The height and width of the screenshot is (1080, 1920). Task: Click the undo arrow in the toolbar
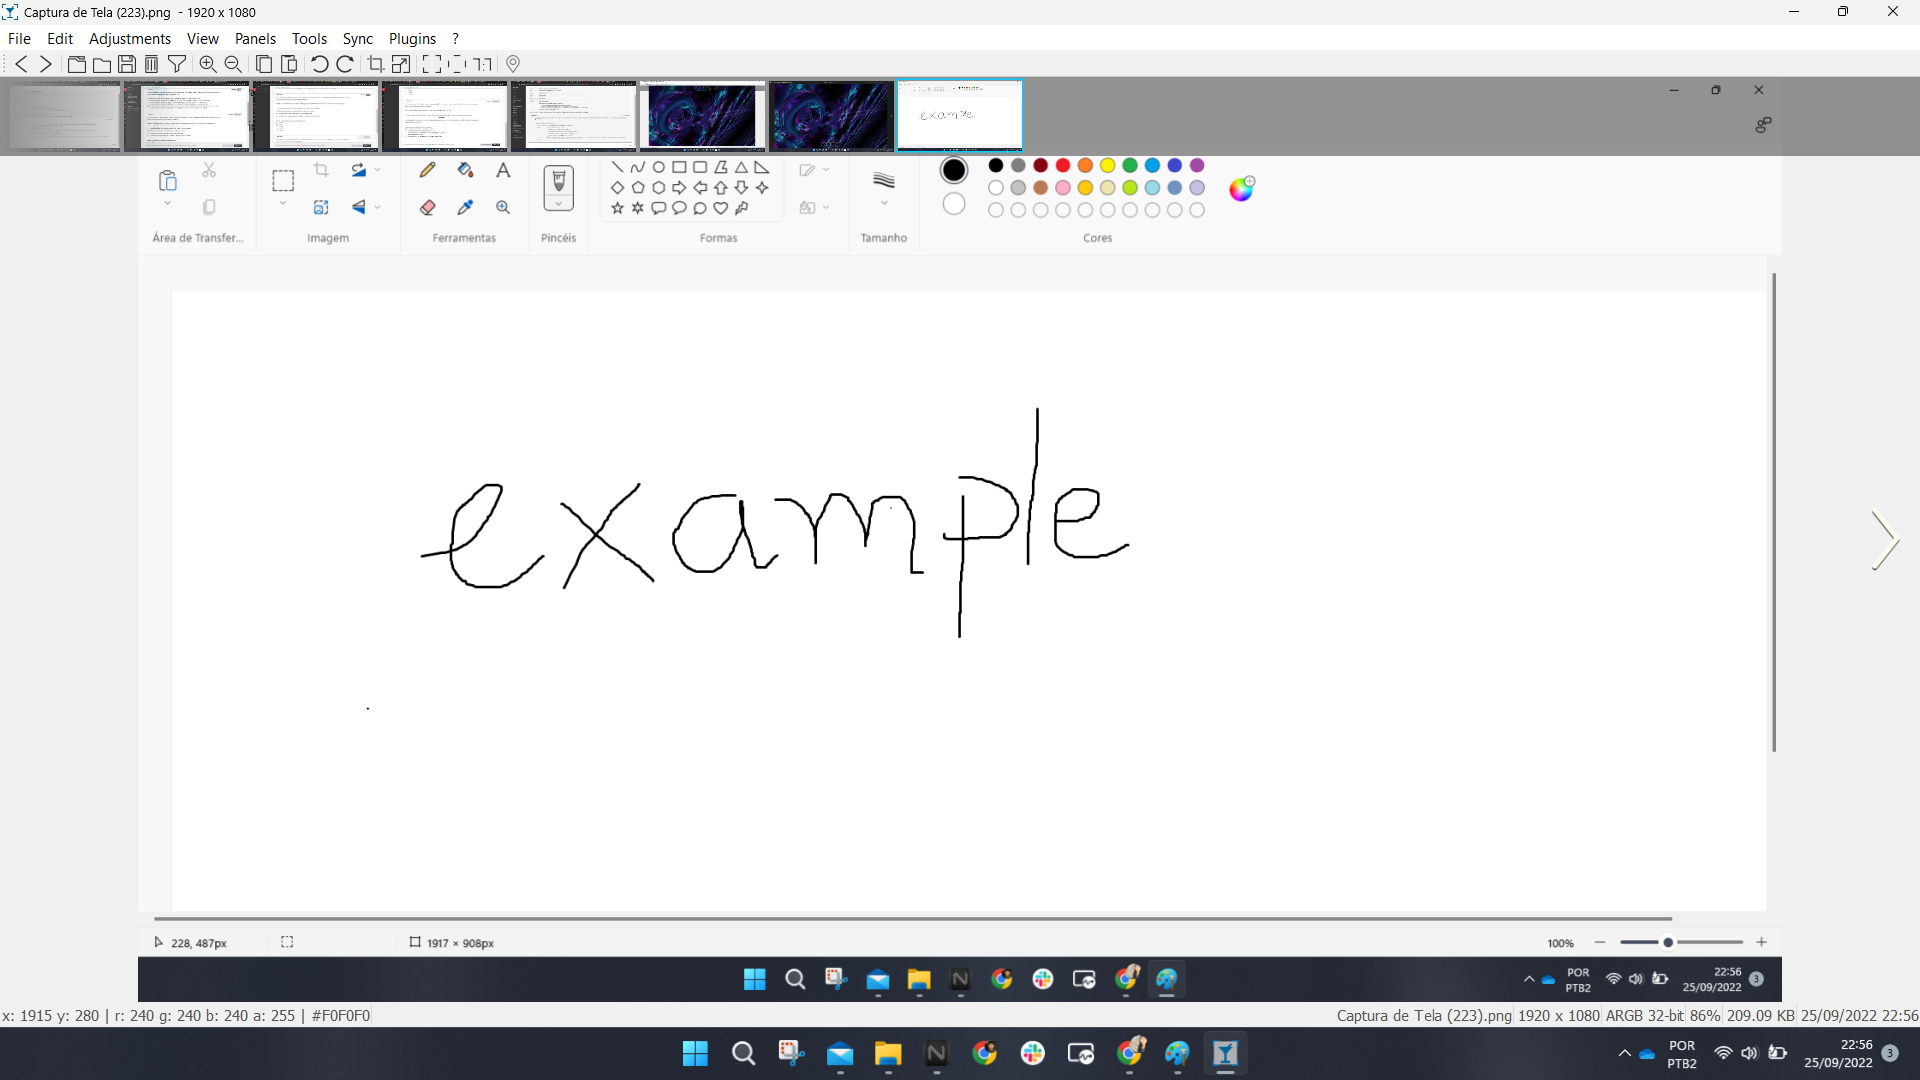pyautogui.click(x=318, y=63)
